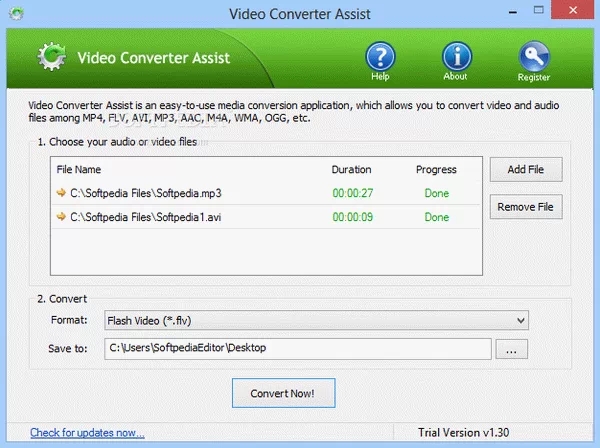Click the 00:00:27 duration value
The width and height of the screenshot is (600, 448).
click(x=352, y=193)
